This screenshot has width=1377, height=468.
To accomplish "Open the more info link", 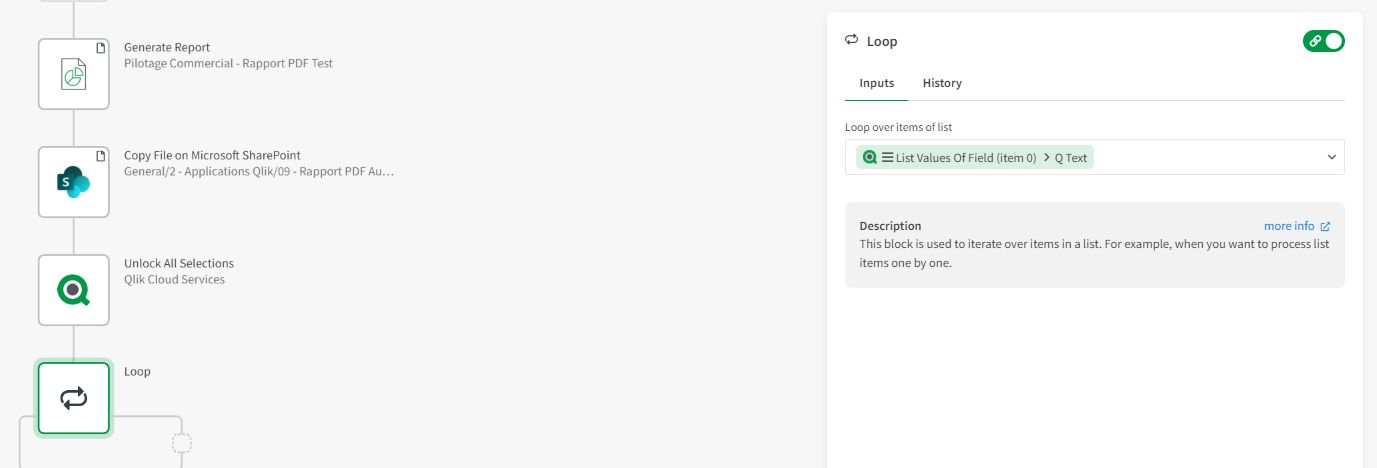I will 1289,226.
